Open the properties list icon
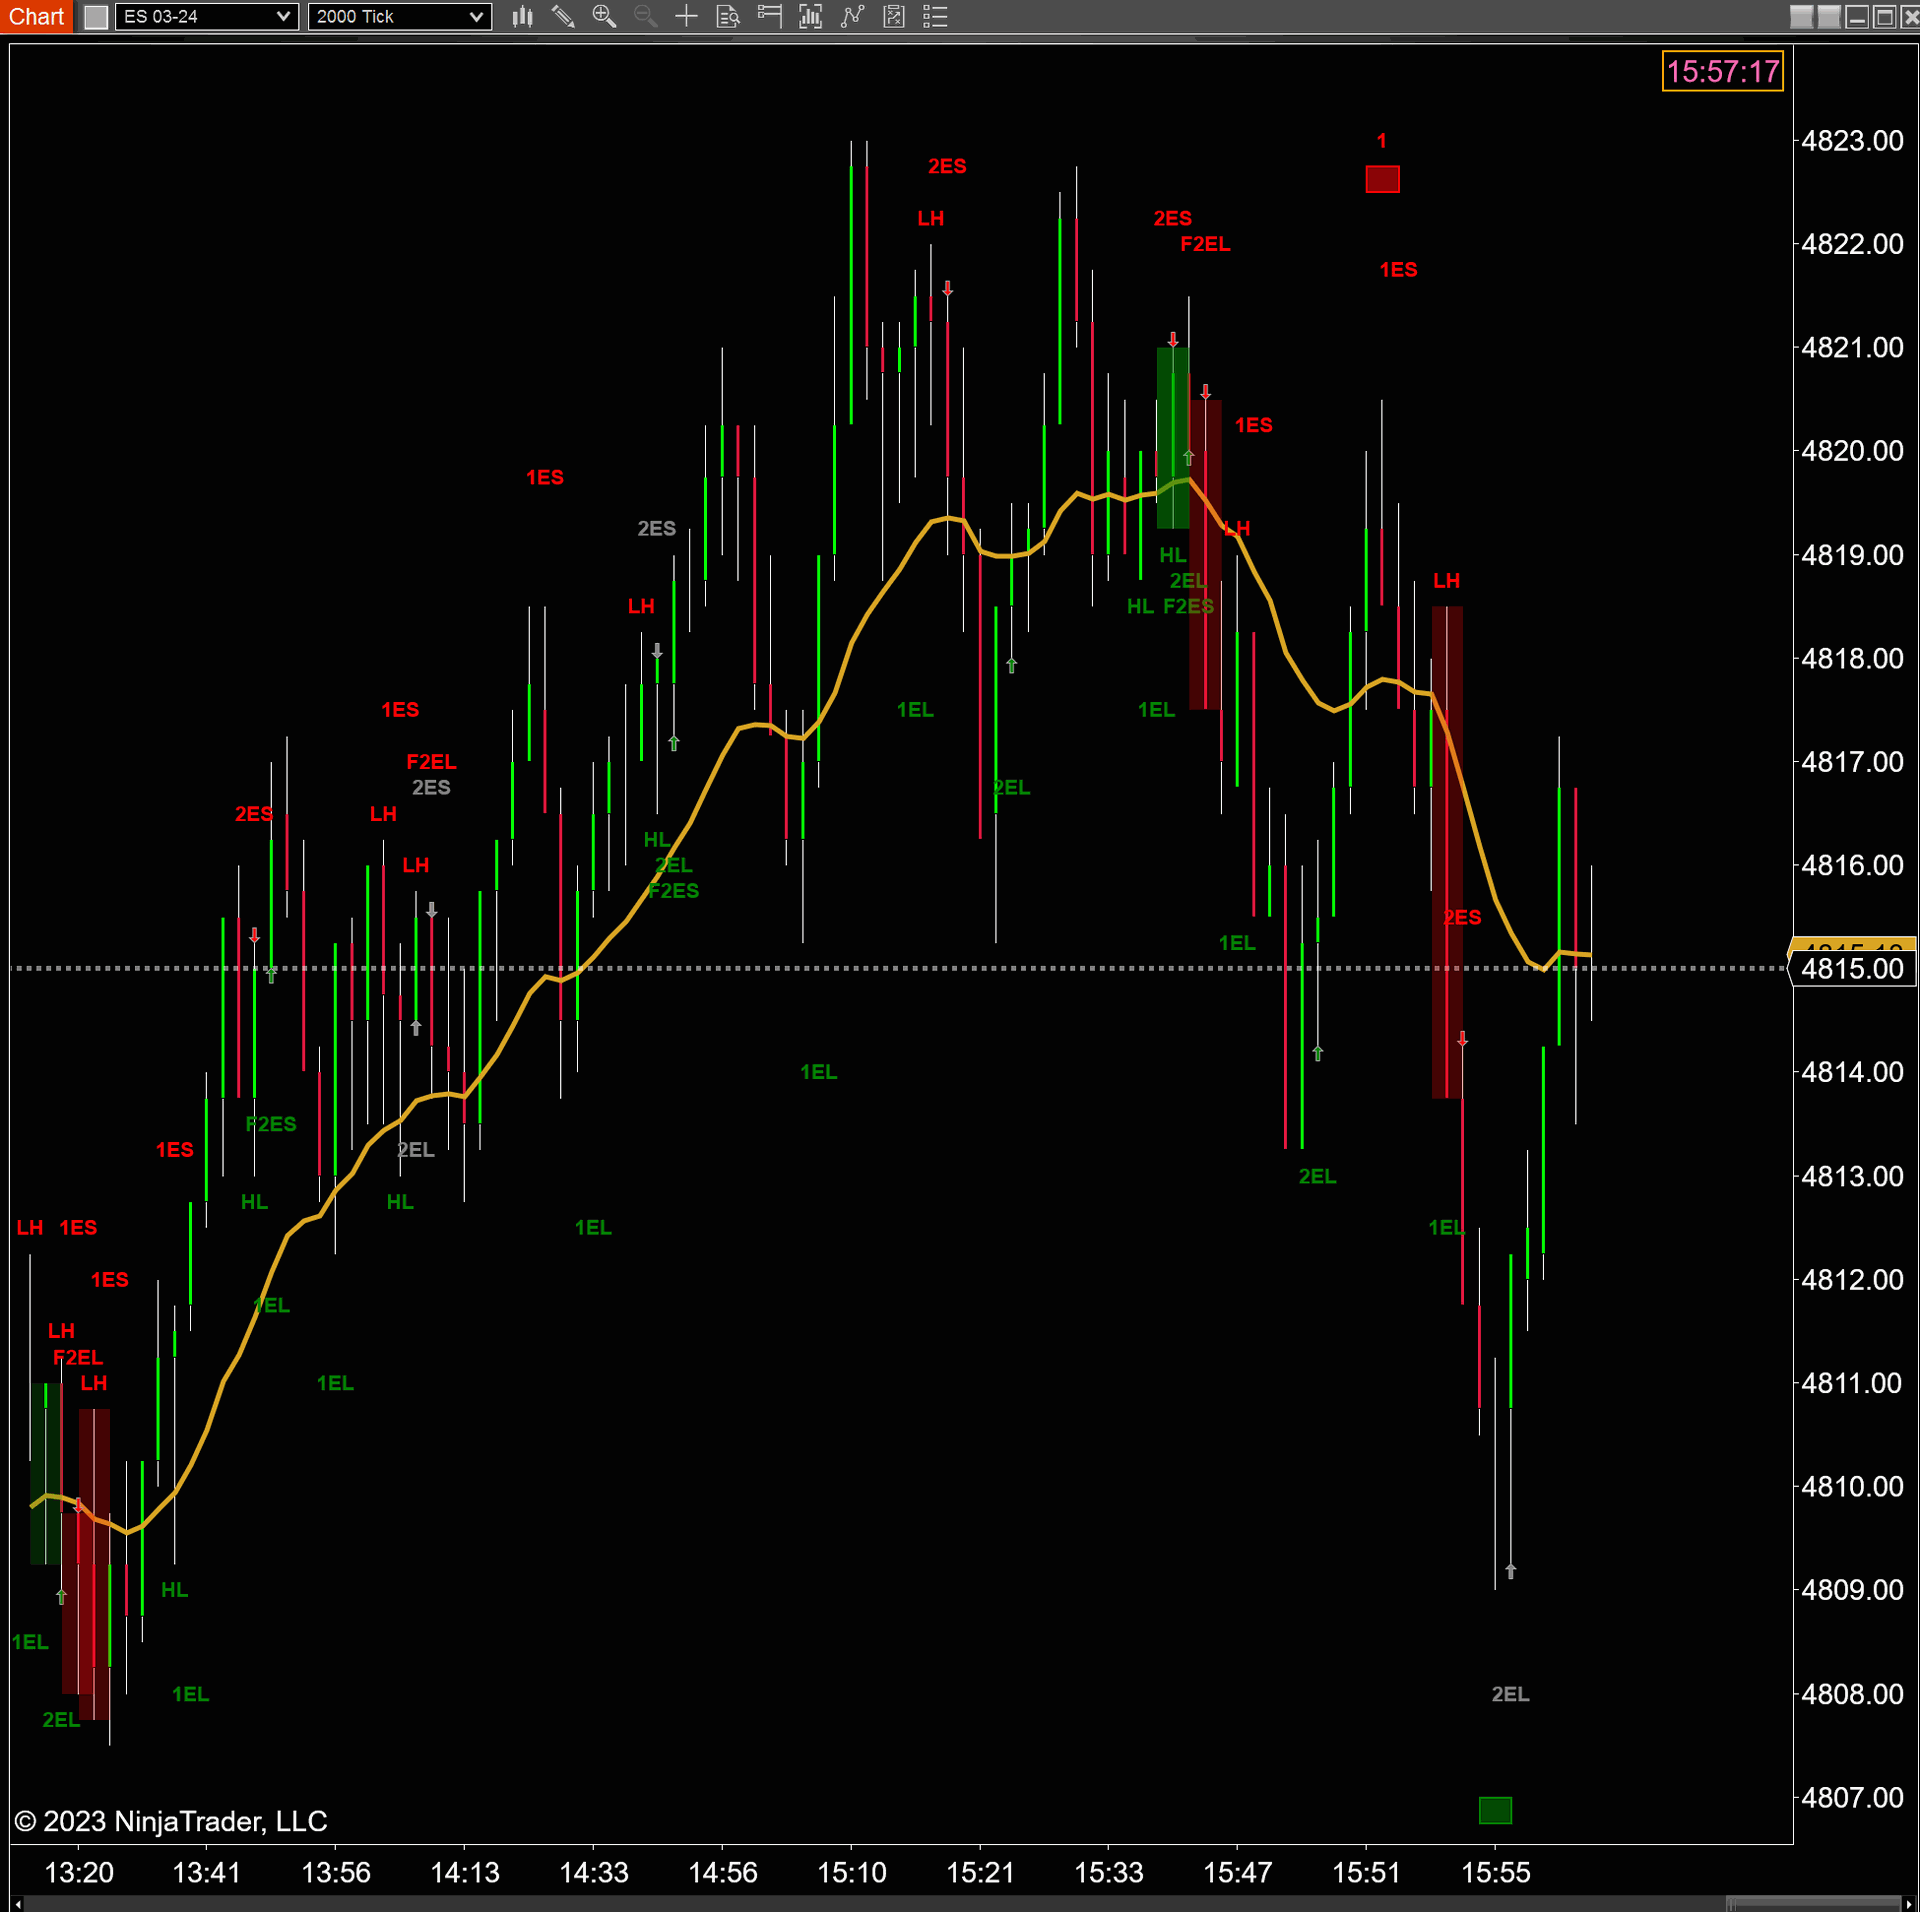Image resolution: width=1920 pixels, height=1912 pixels. click(x=935, y=16)
